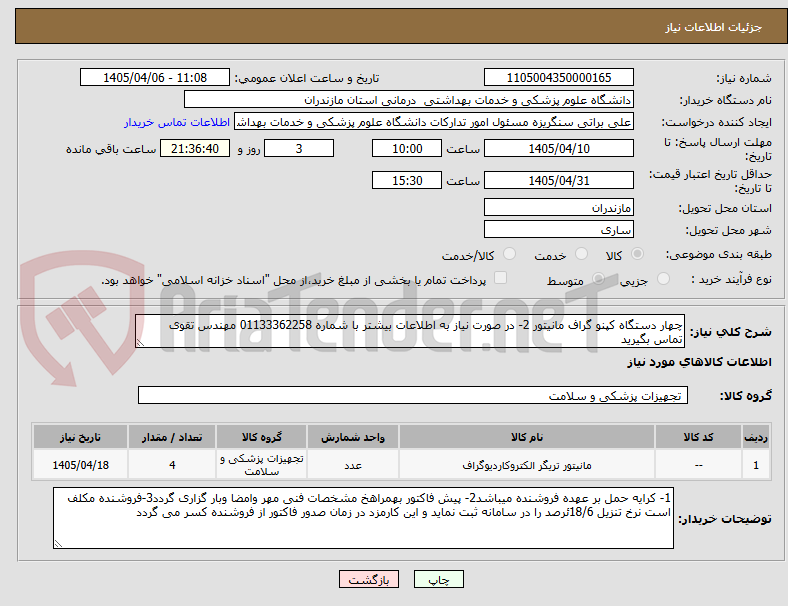Click the توضیحات خریدار label
Viewport: 788px width, 606px height.
(x=725, y=519)
